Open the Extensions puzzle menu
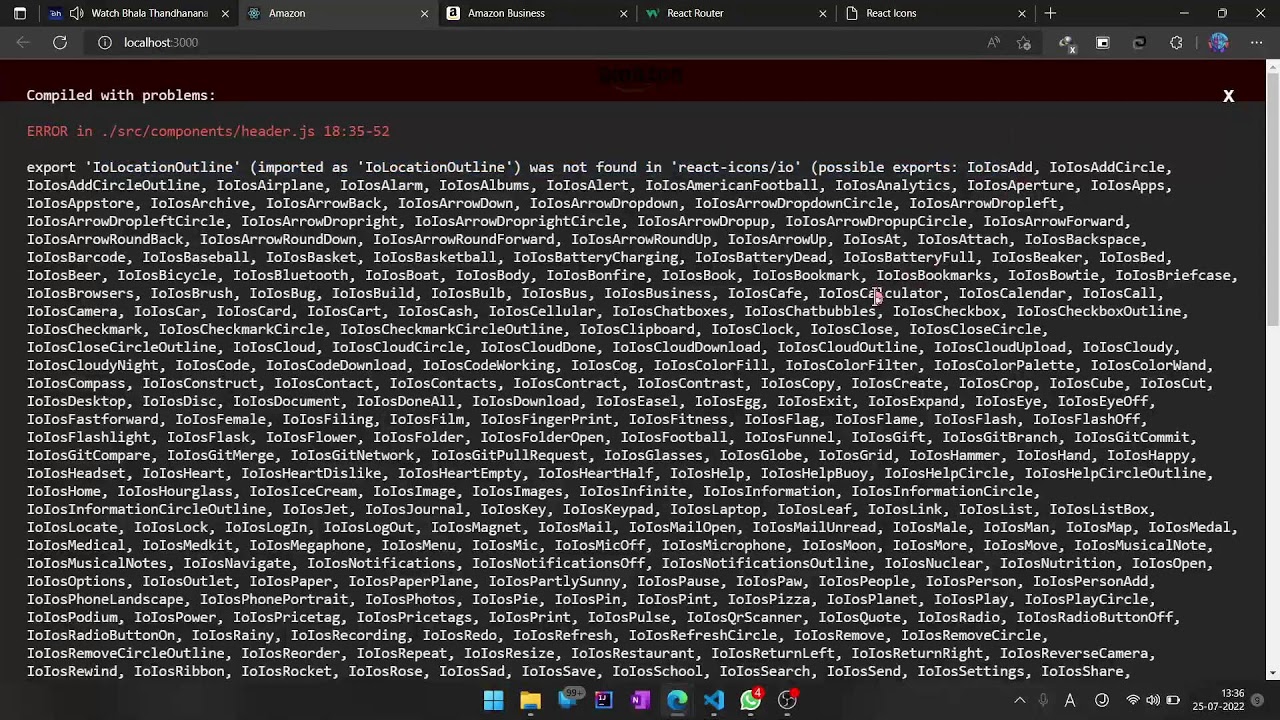This screenshot has height=720, width=1280. [x=1176, y=42]
